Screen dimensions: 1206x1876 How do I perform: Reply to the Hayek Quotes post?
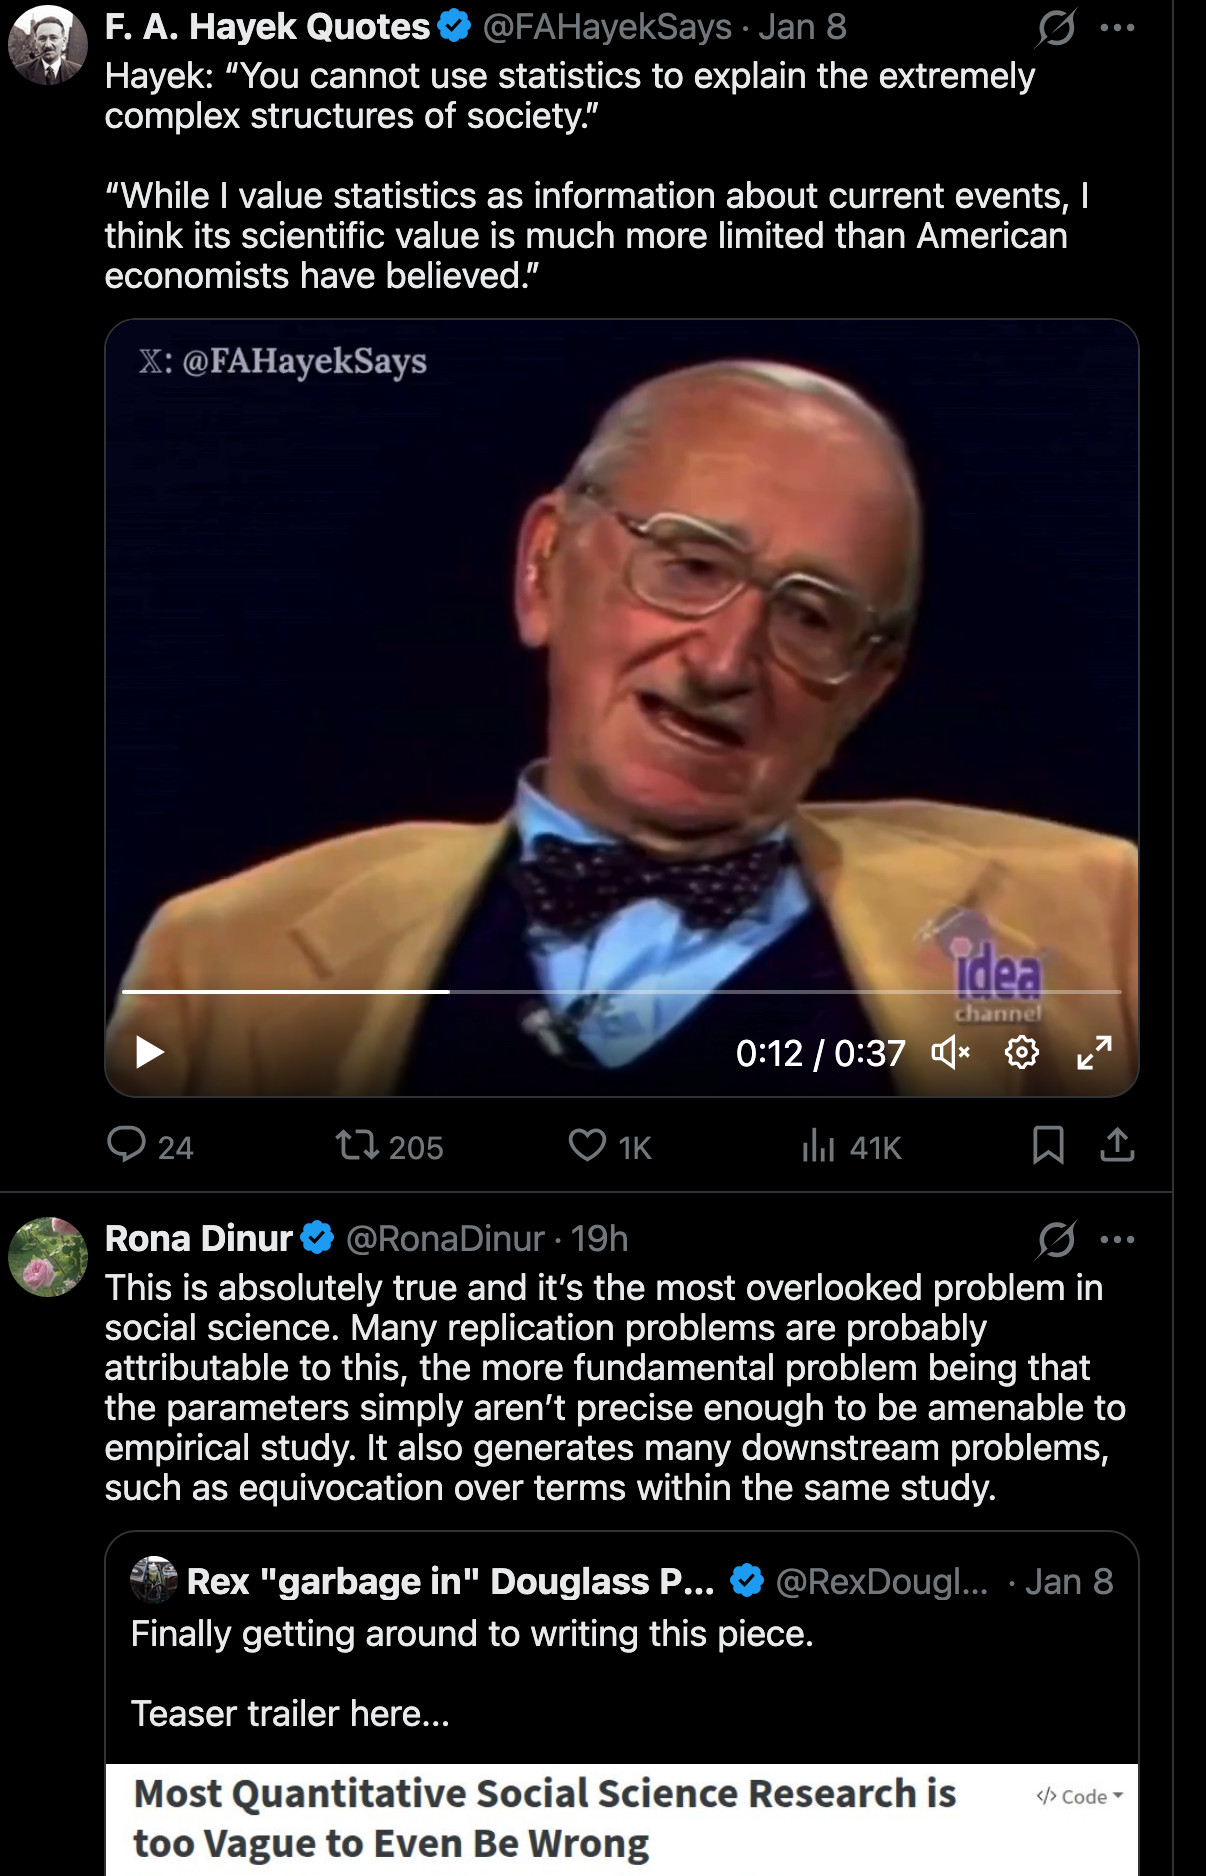tap(127, 1145)
